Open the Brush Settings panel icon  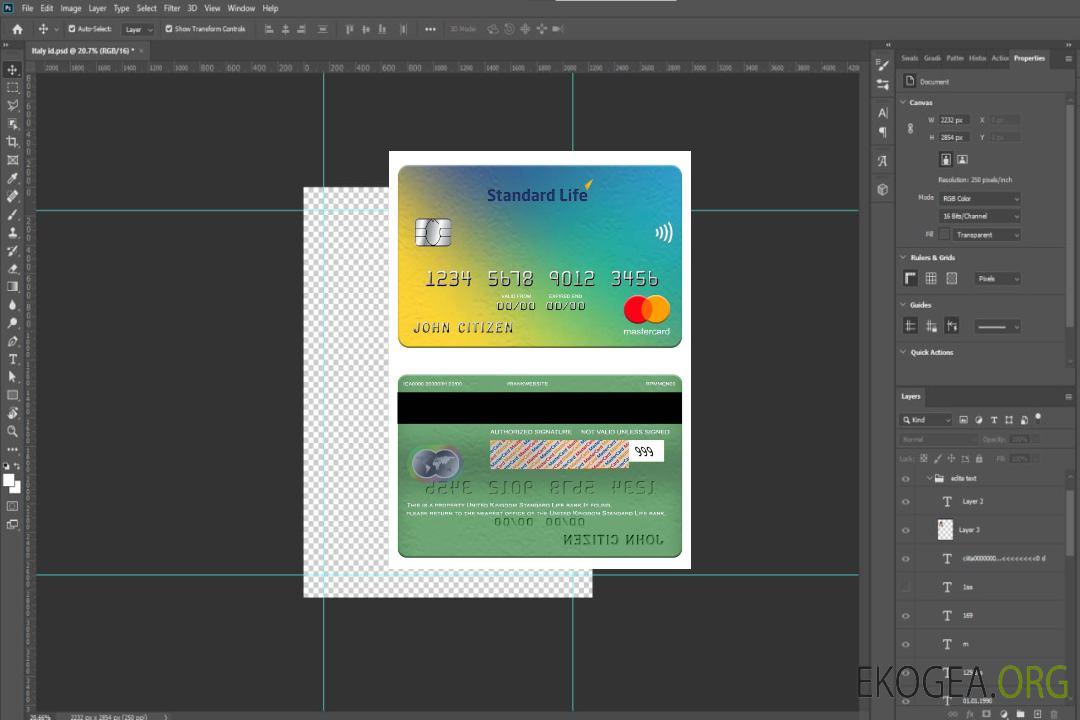tap(883, 65)
